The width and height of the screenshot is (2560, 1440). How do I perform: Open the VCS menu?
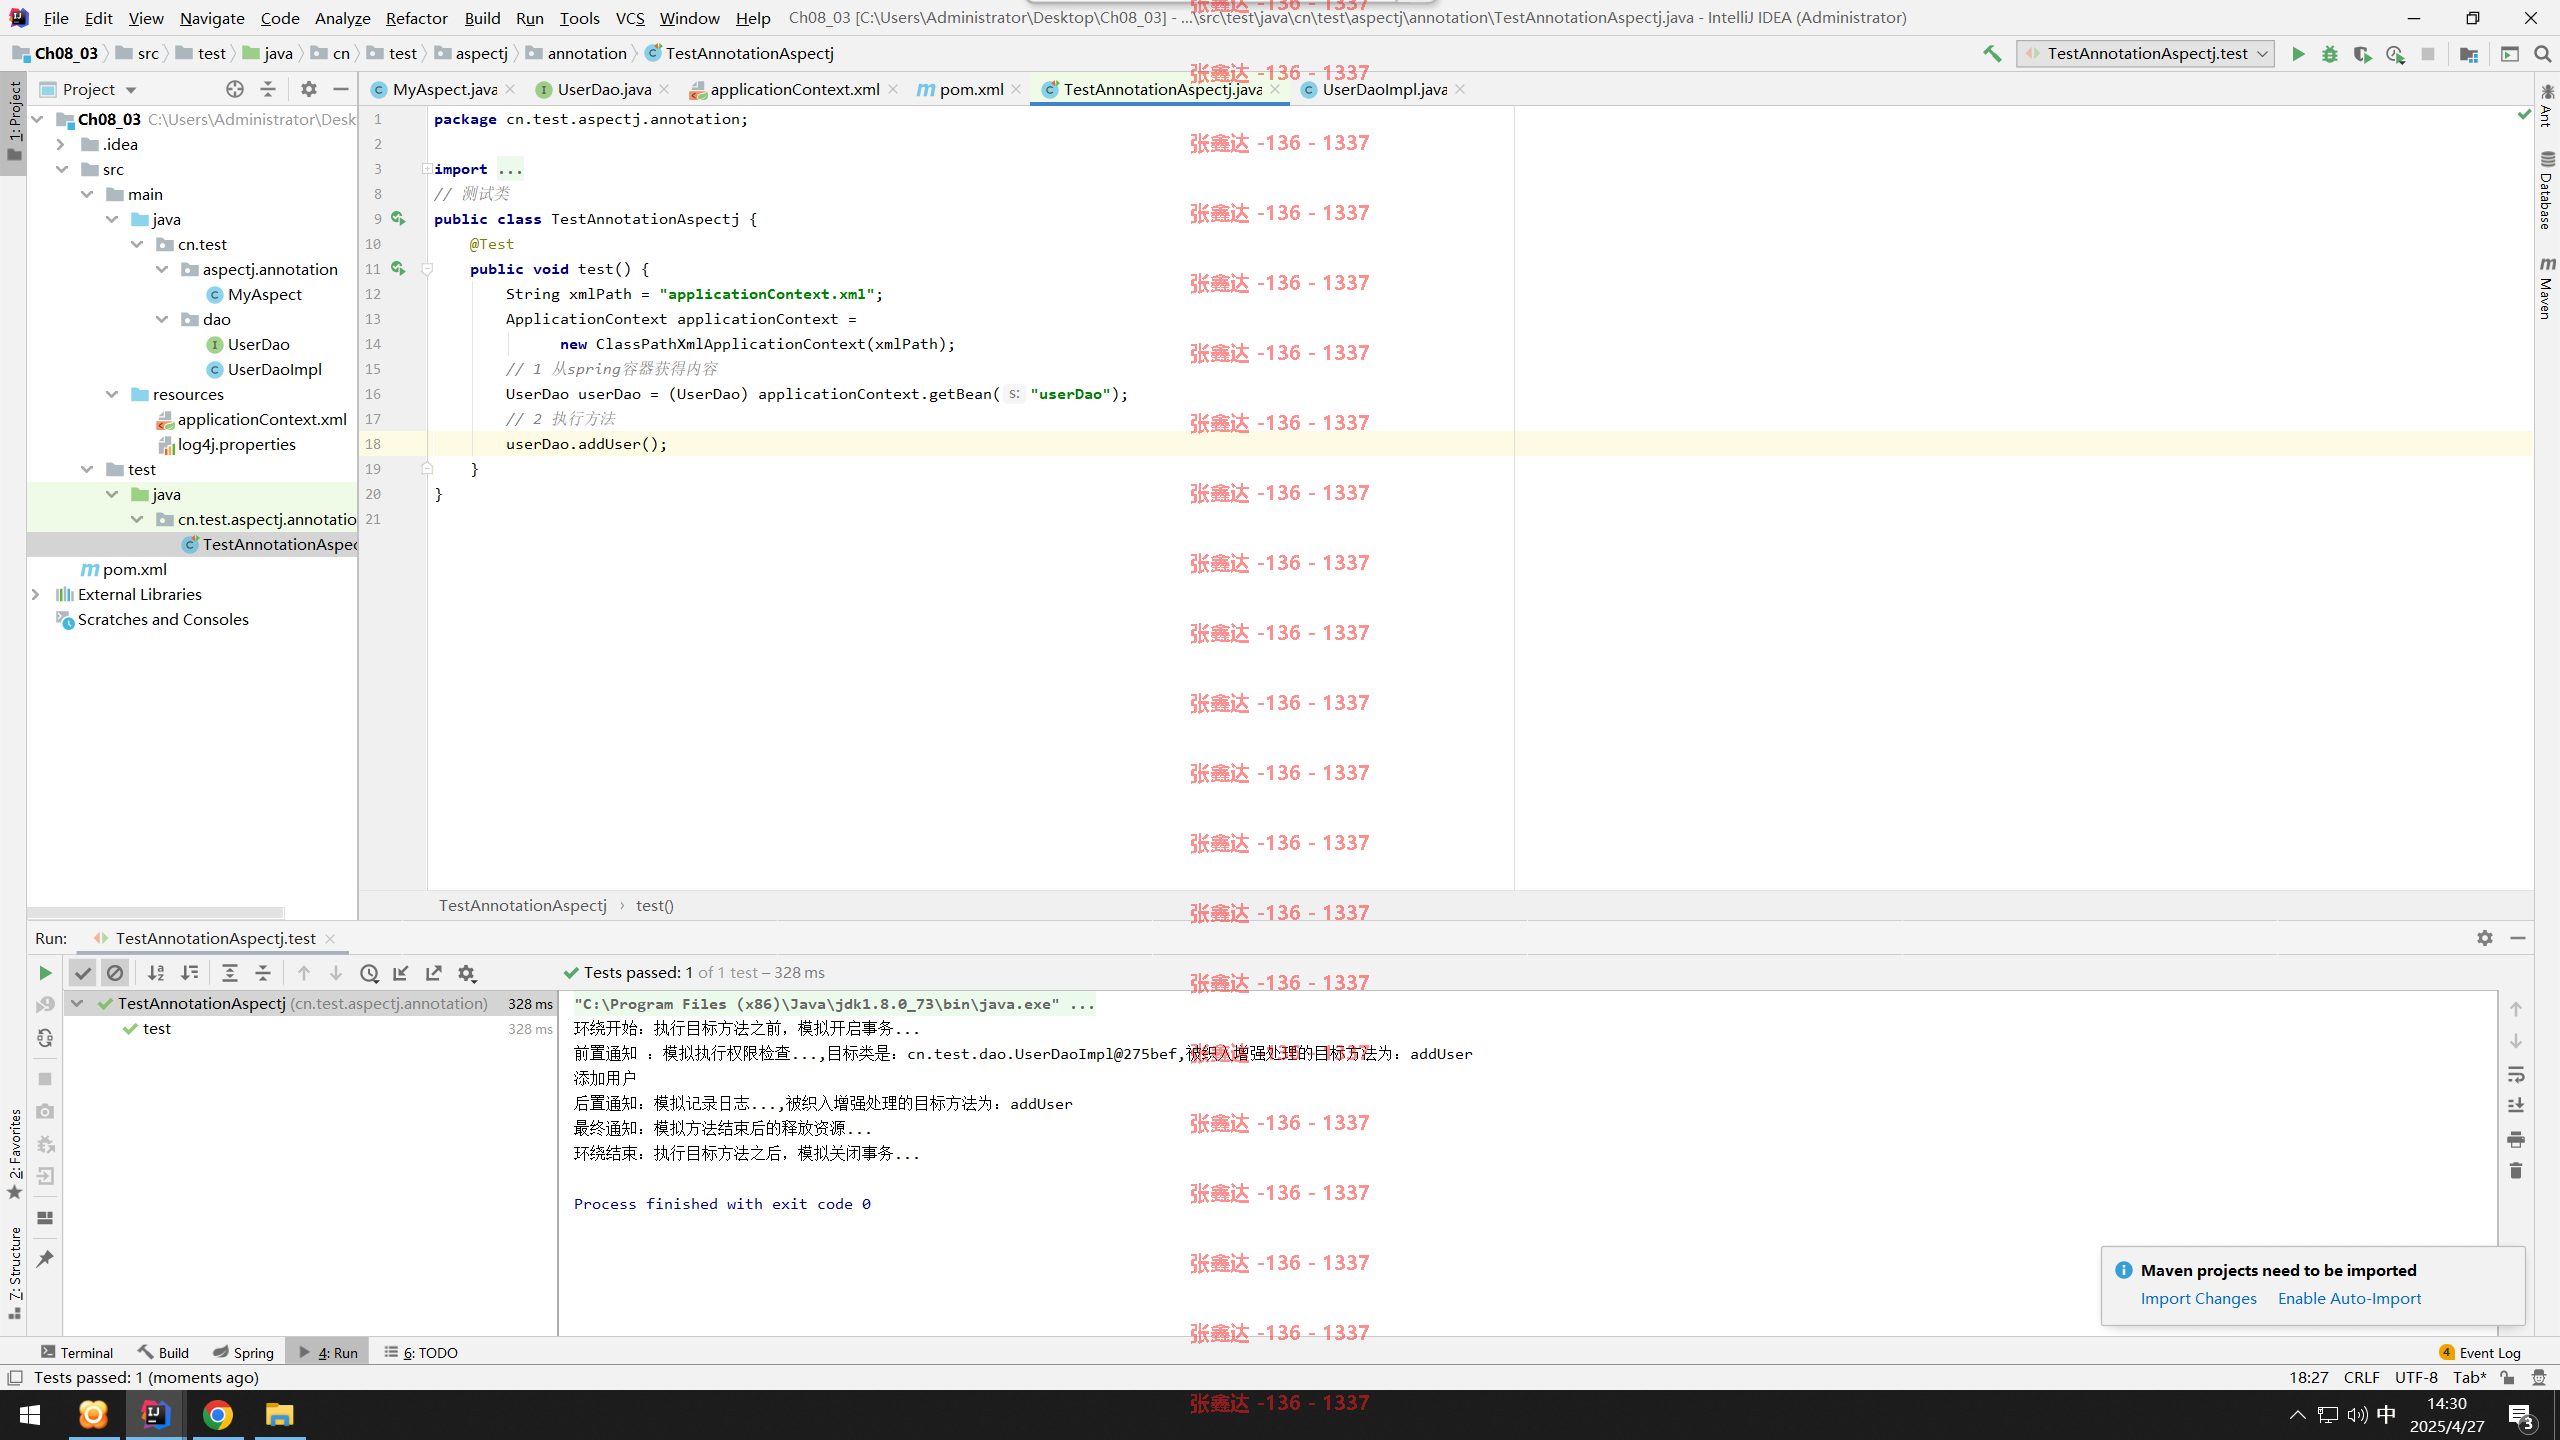pyautogui.click(x=630, y=18)
